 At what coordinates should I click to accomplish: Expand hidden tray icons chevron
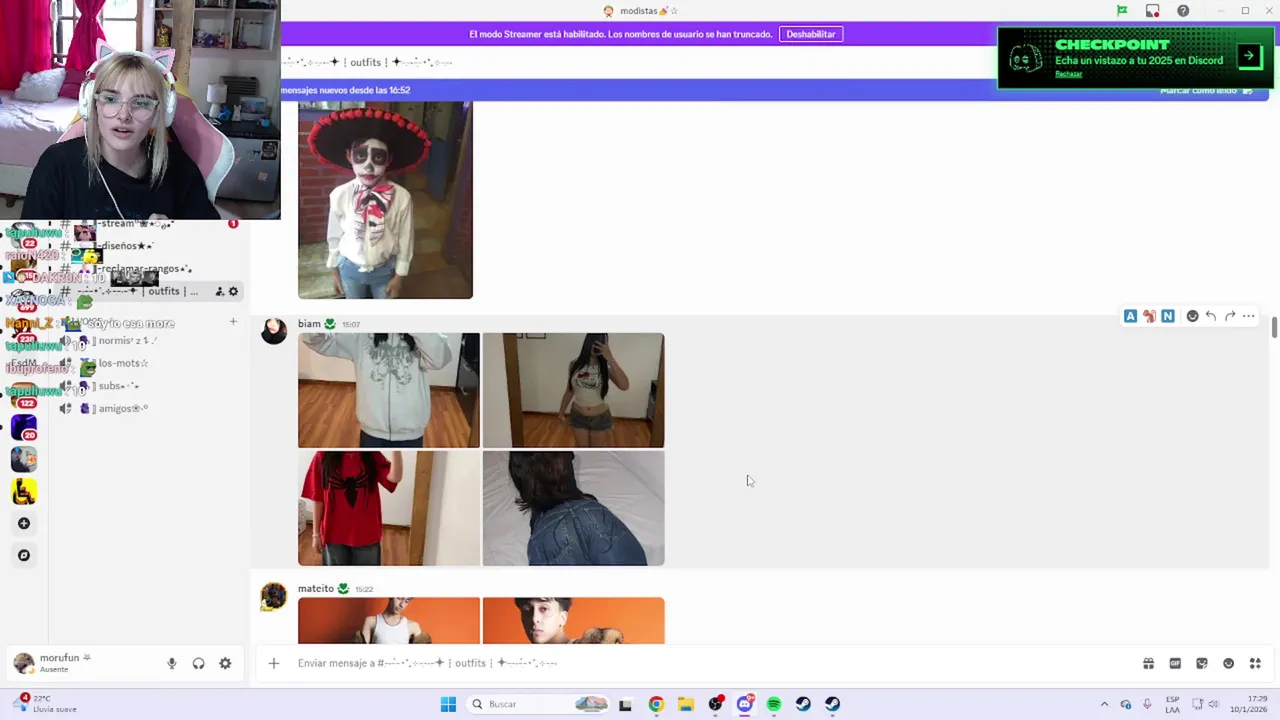point(1104,704)
